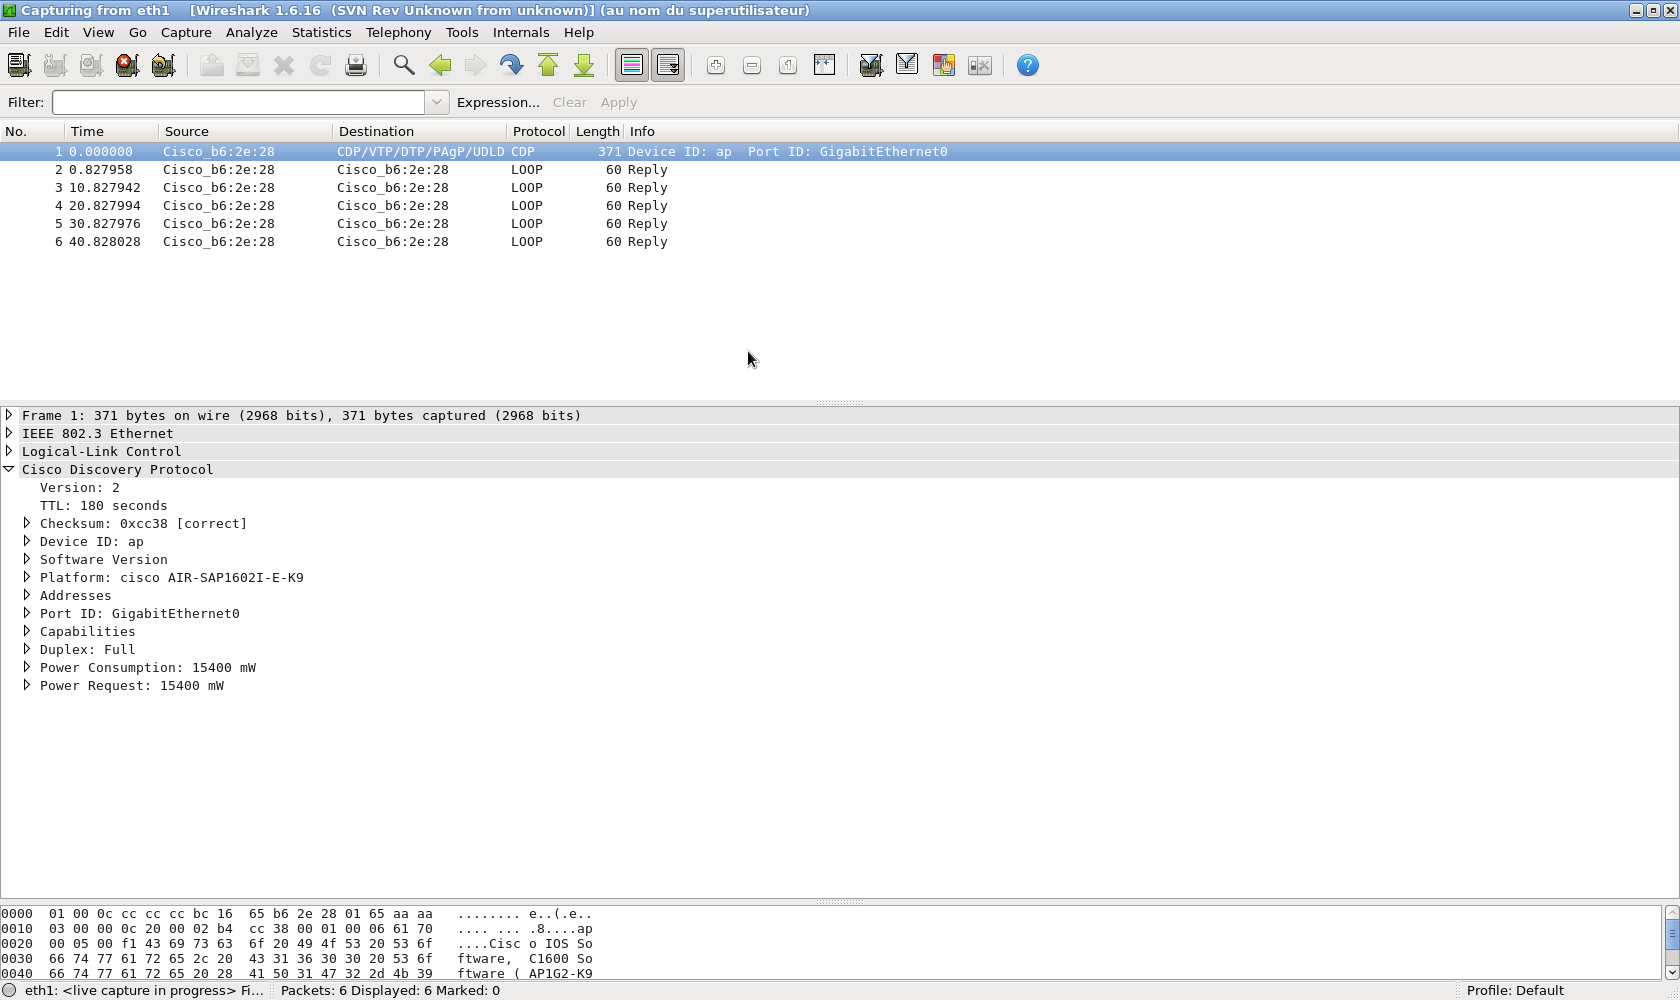Reset text zoom to normal size
The height and width of the screenshot is (1000, 1680).
click(x=788, y=65)
